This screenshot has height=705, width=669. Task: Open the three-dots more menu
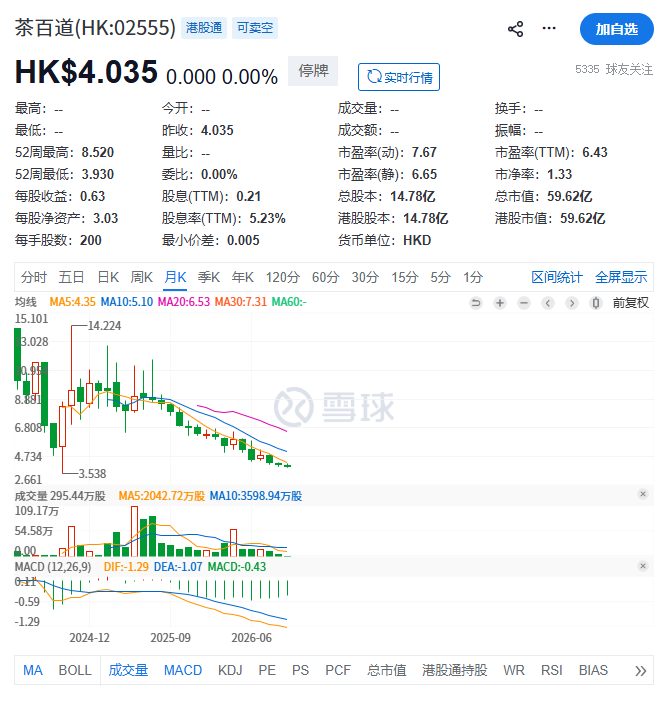[x=549, y=28]
